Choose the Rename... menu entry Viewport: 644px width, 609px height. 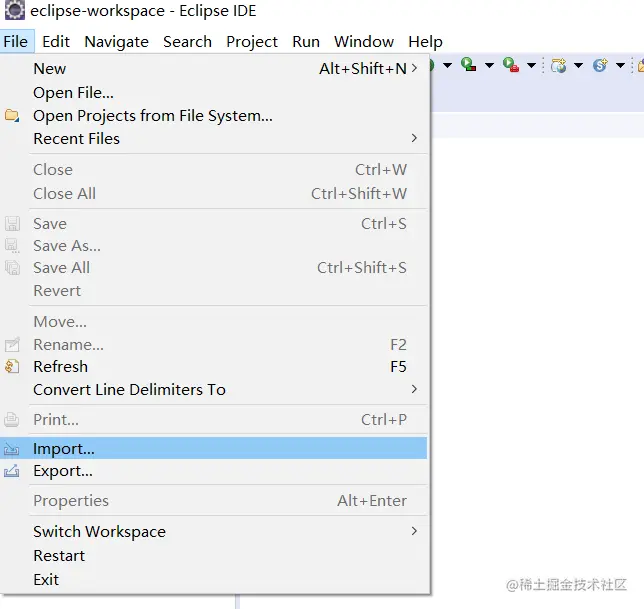click(x=214, y=345)
